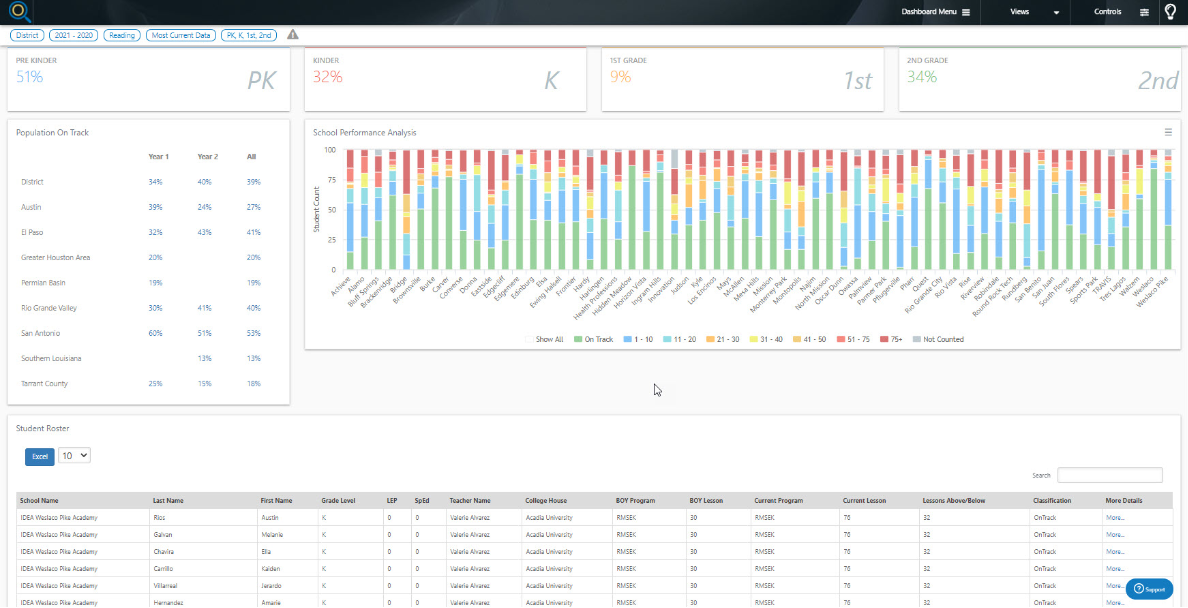Click the Views dropdown caret icon
The image size is (1188, 608).
tap(1056, 12)
